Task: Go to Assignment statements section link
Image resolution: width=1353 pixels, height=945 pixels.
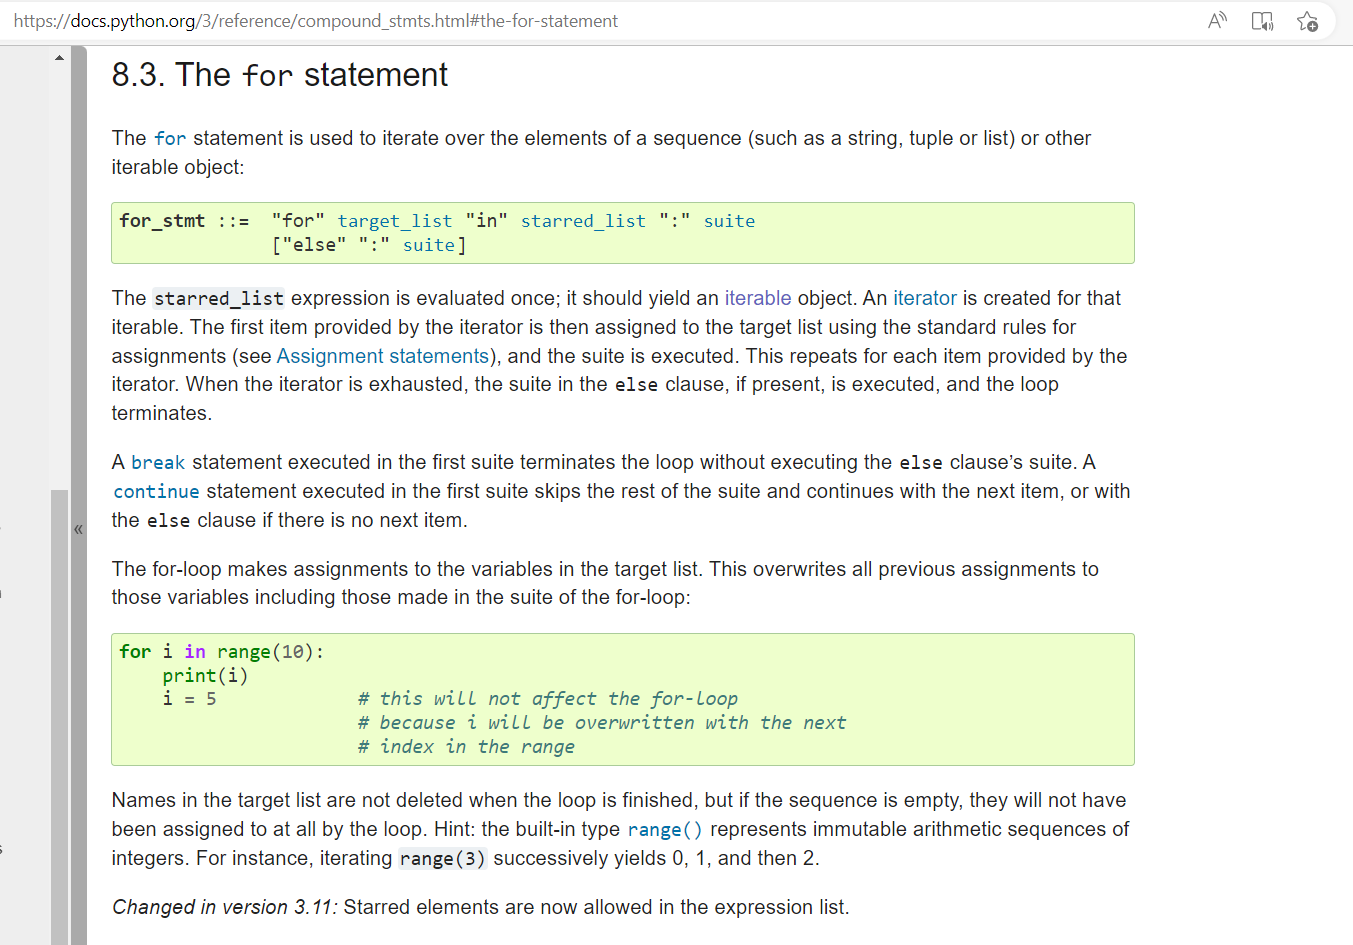Action: point(382,356)
